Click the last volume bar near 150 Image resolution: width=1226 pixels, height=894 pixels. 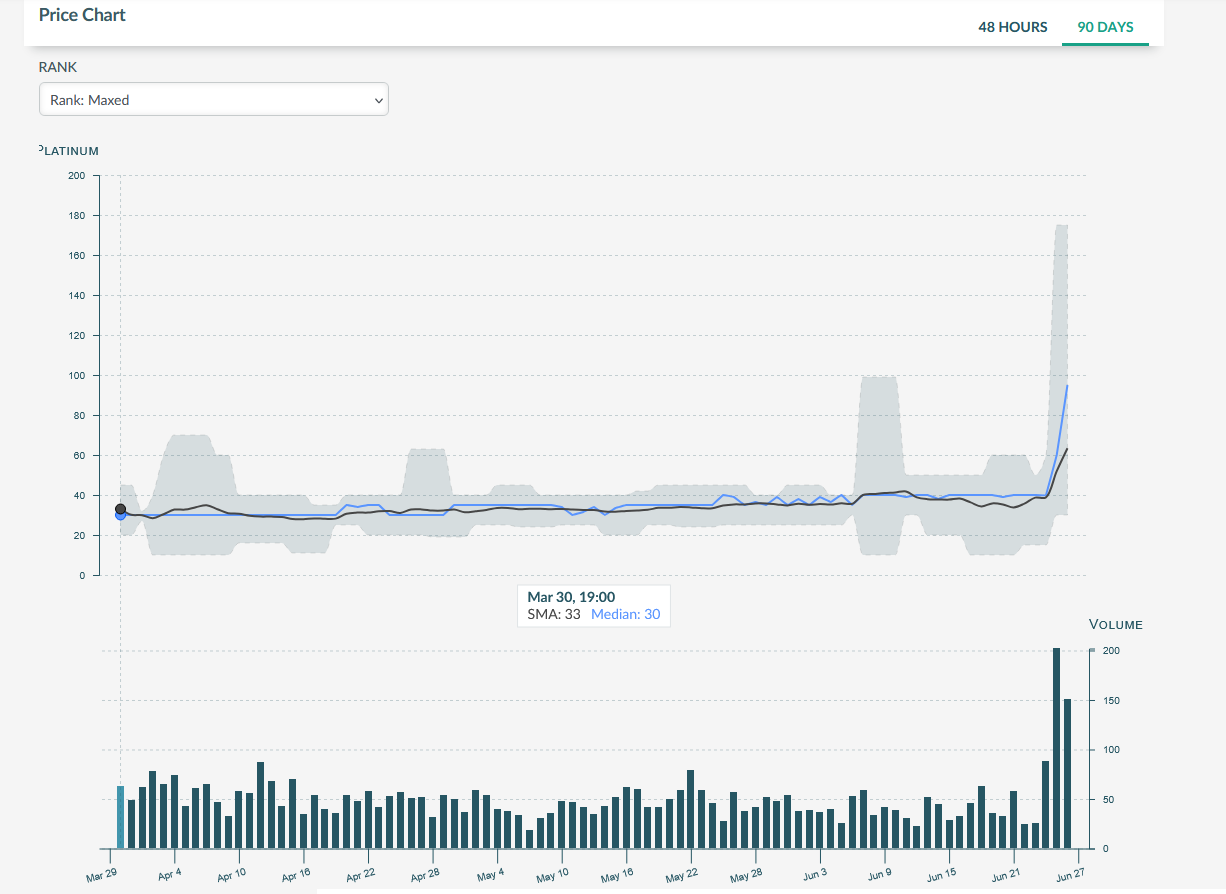tap(1067, 774)
